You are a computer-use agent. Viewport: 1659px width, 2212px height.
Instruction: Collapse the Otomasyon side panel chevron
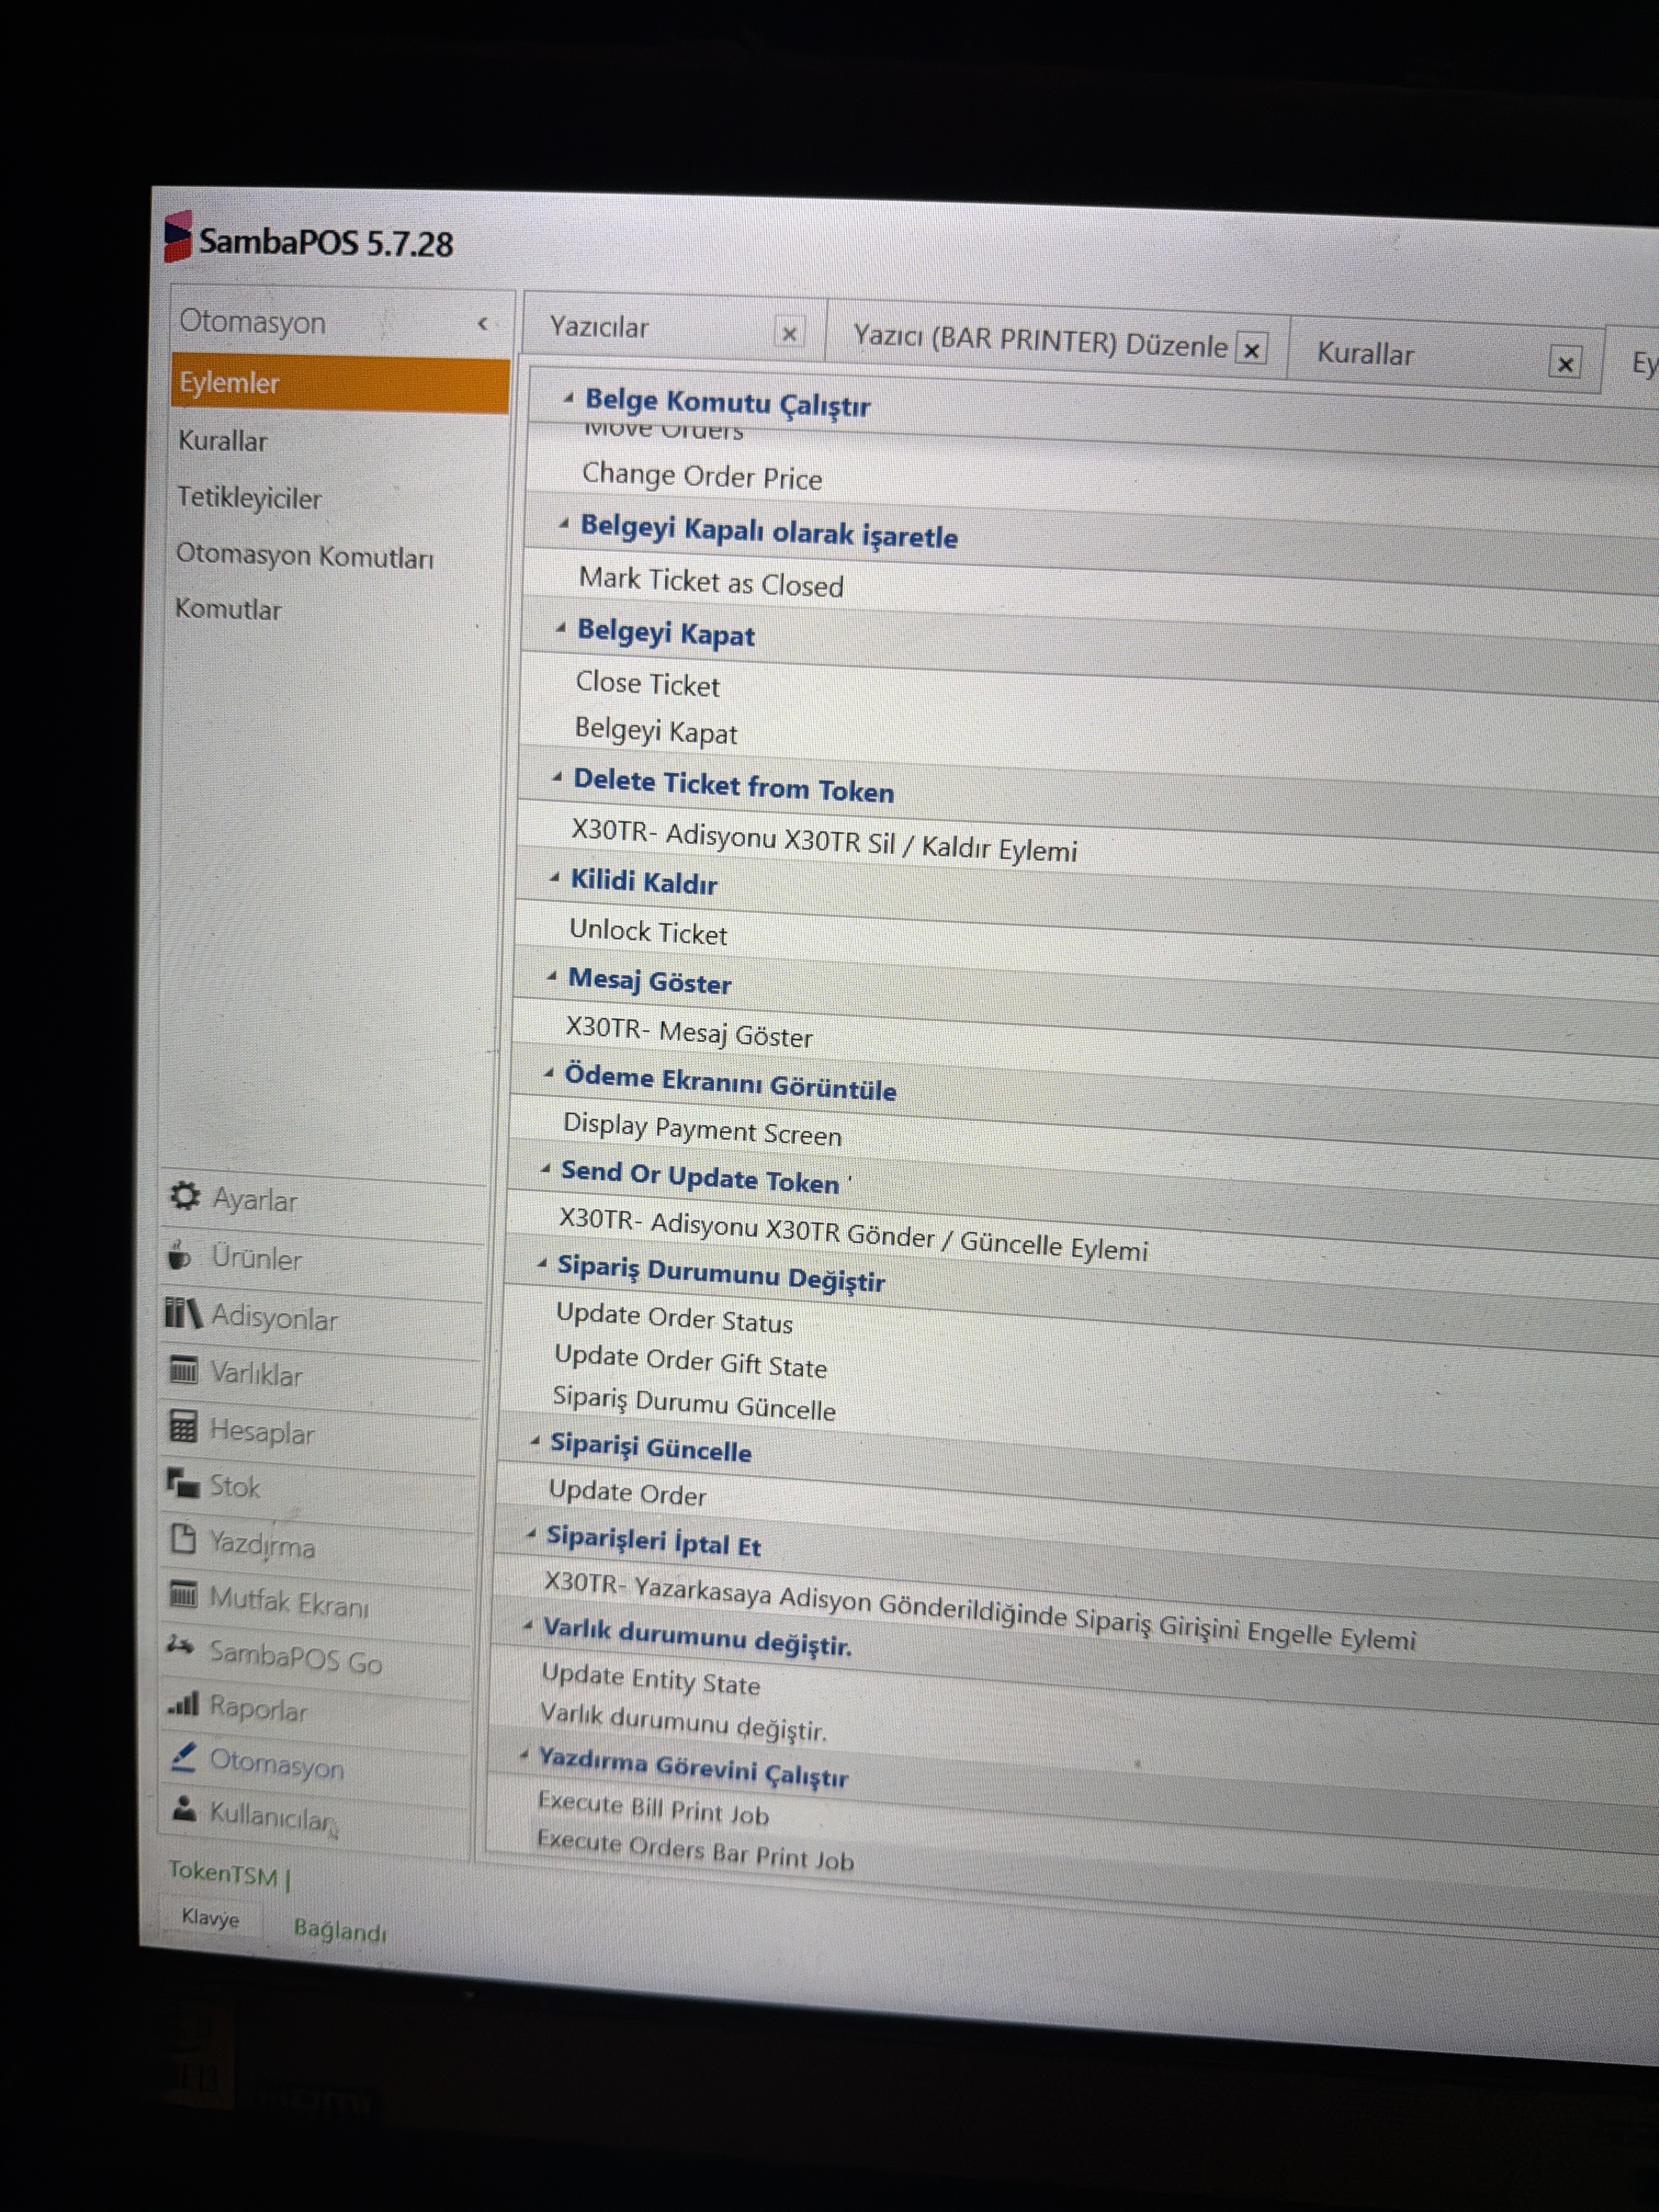tap(482, 324)
